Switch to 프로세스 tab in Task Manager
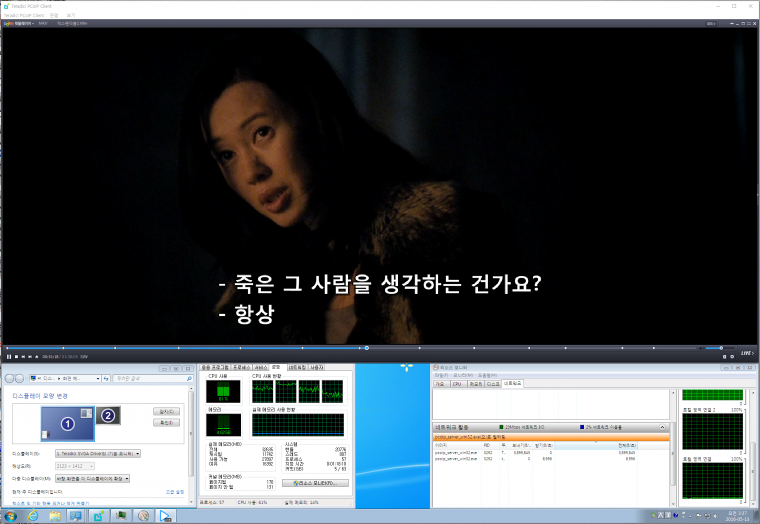The image size is (760, 524). [x=241, y=367]
